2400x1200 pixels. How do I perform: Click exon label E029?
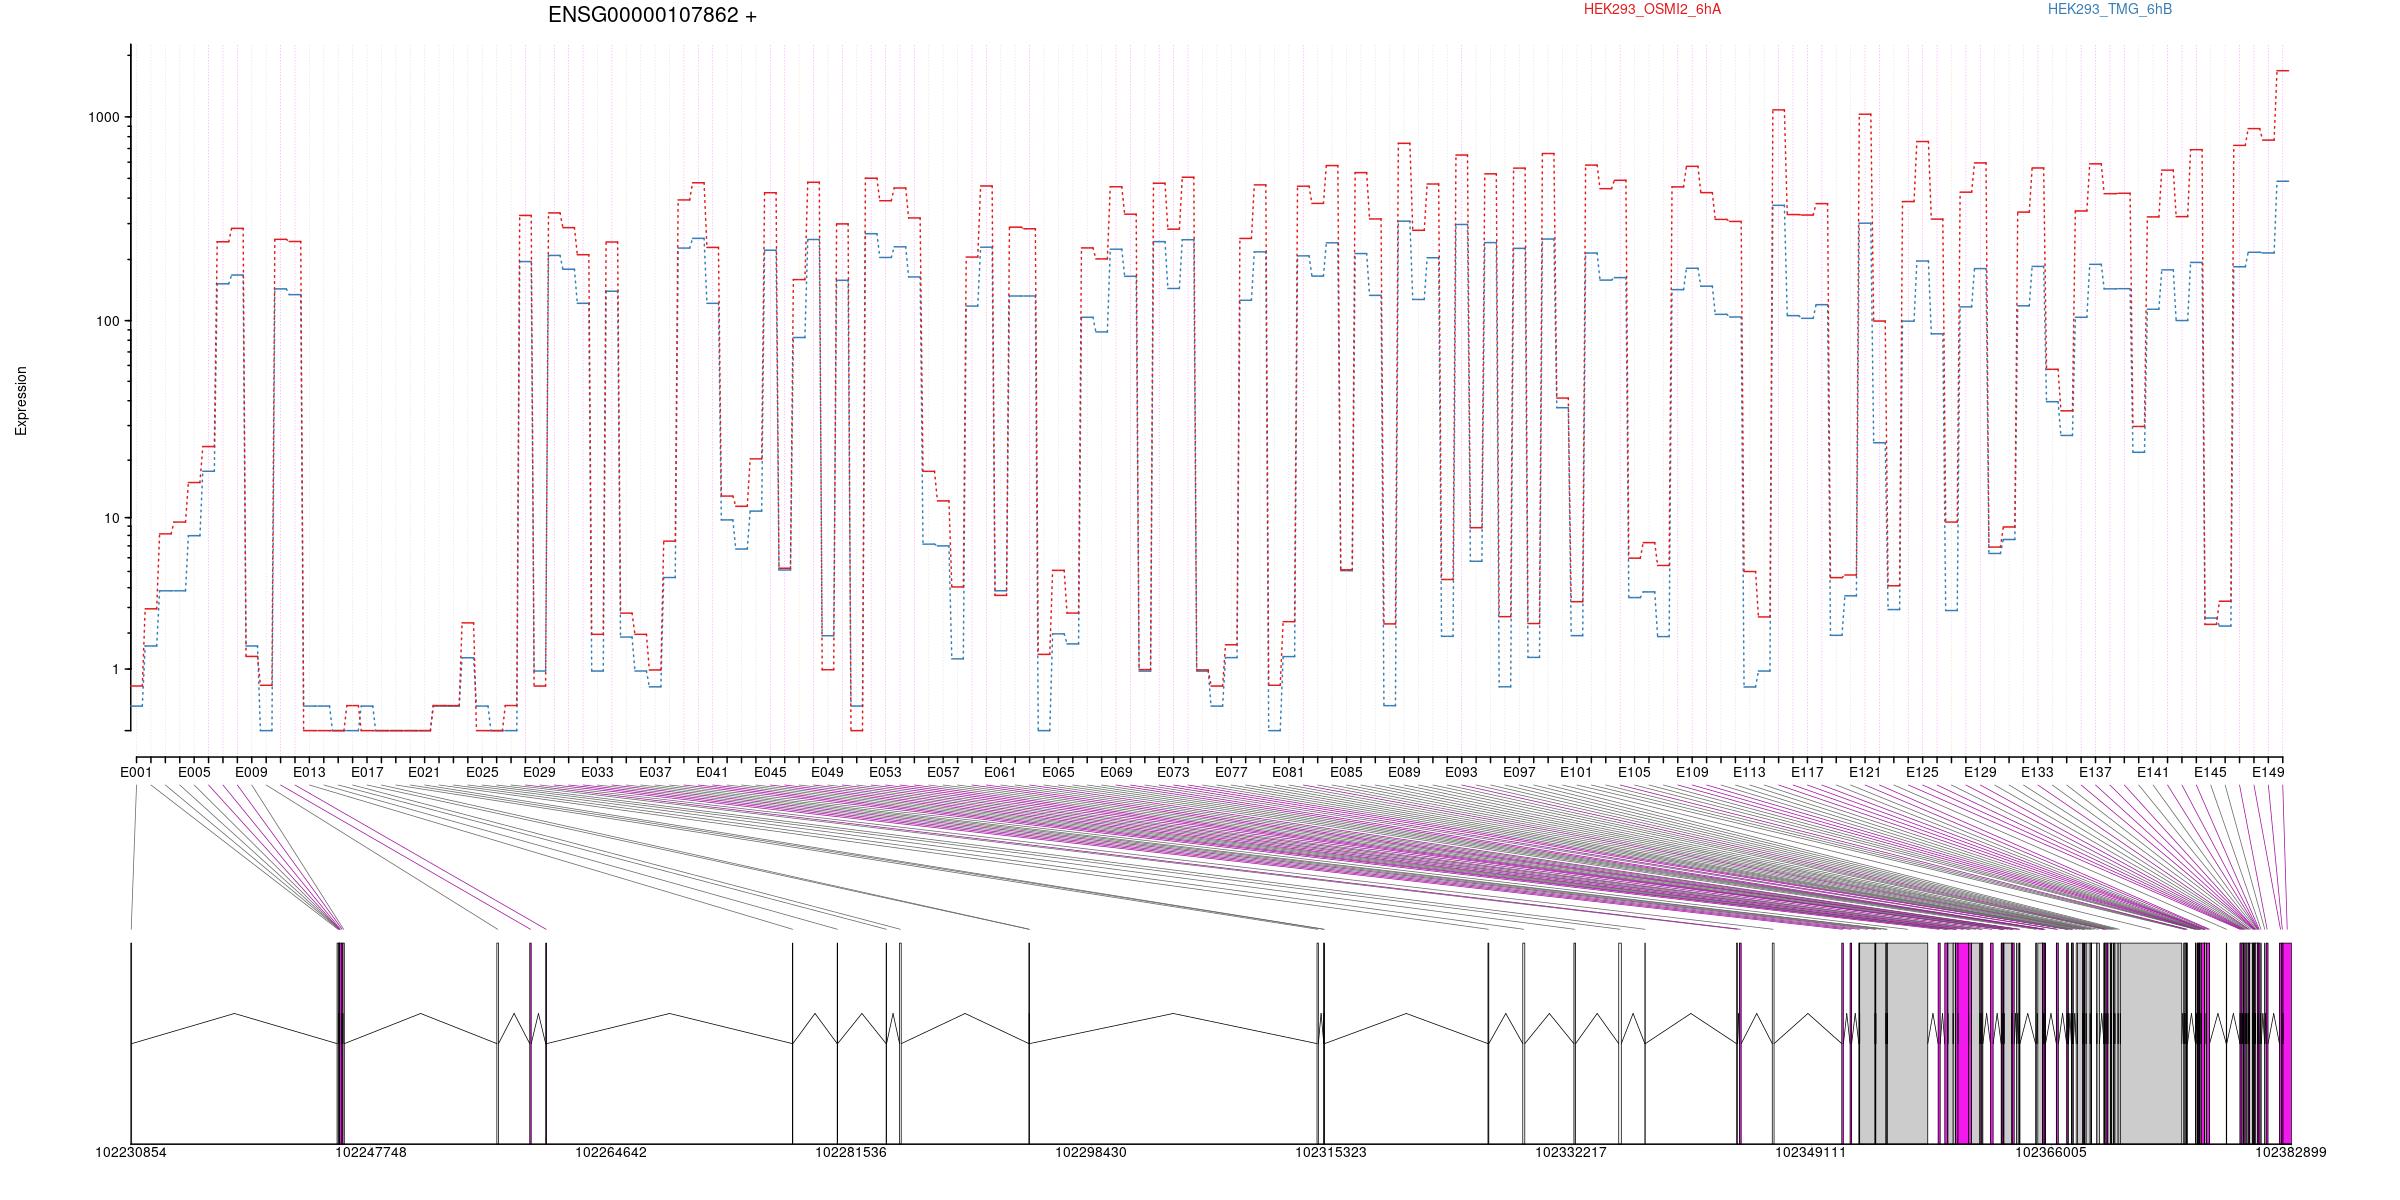(539, 773)
